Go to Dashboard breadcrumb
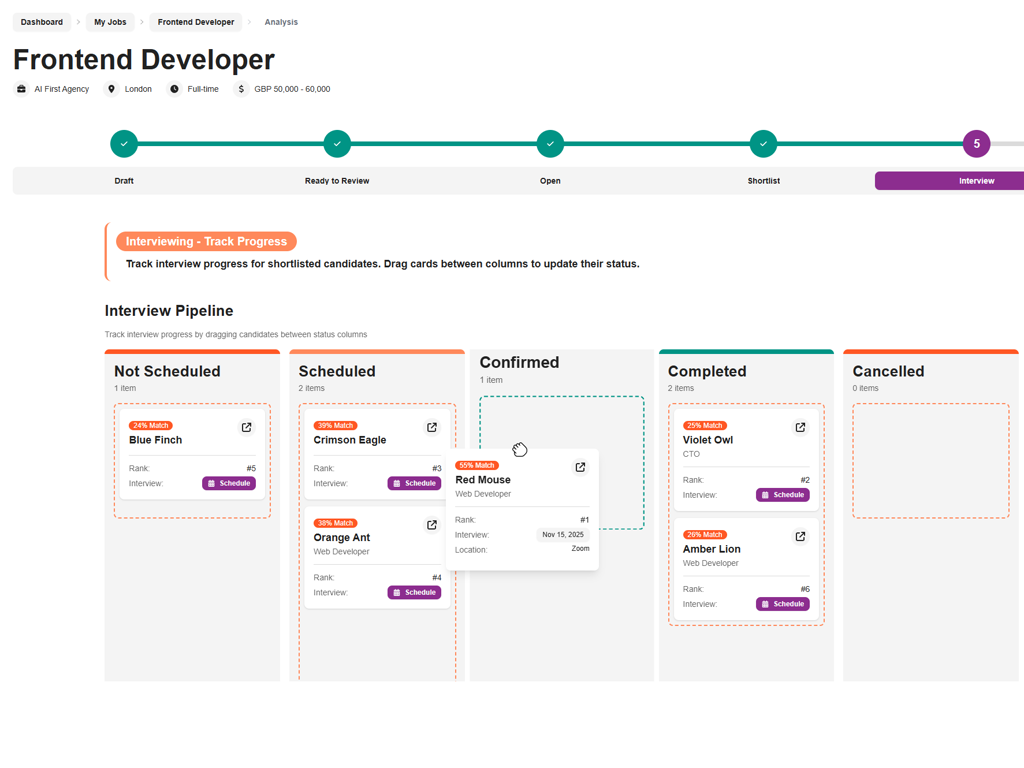Screen dimensions: 1024x768 (42, 22)
